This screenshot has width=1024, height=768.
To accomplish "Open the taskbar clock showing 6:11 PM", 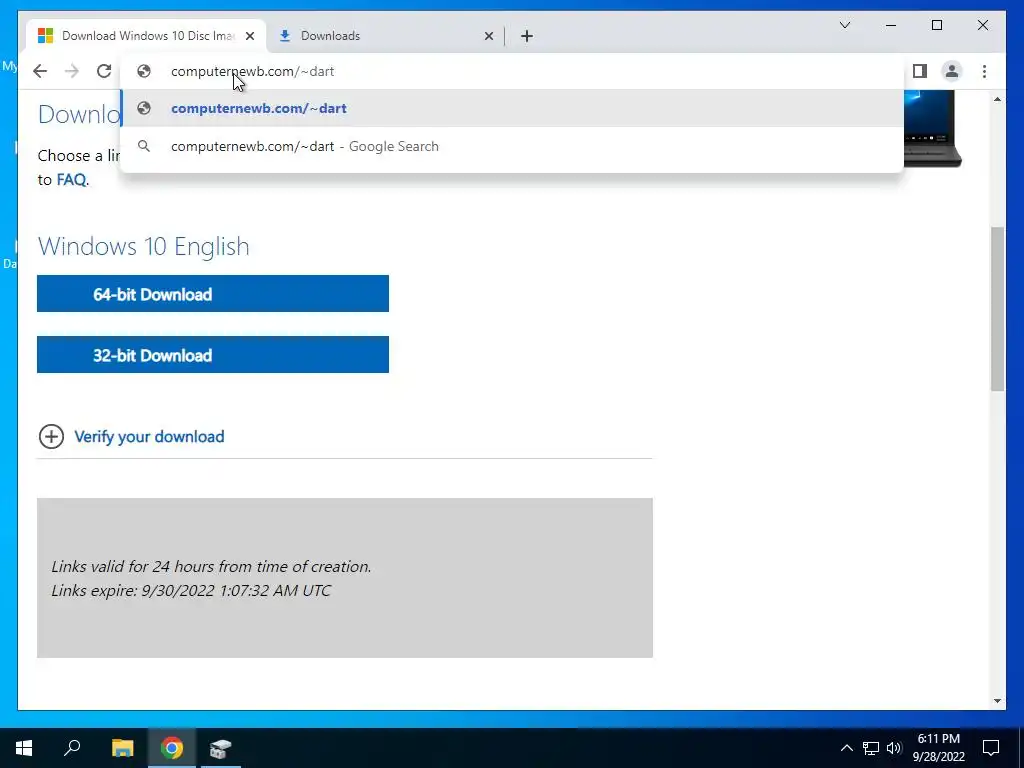I will point(939,748).
